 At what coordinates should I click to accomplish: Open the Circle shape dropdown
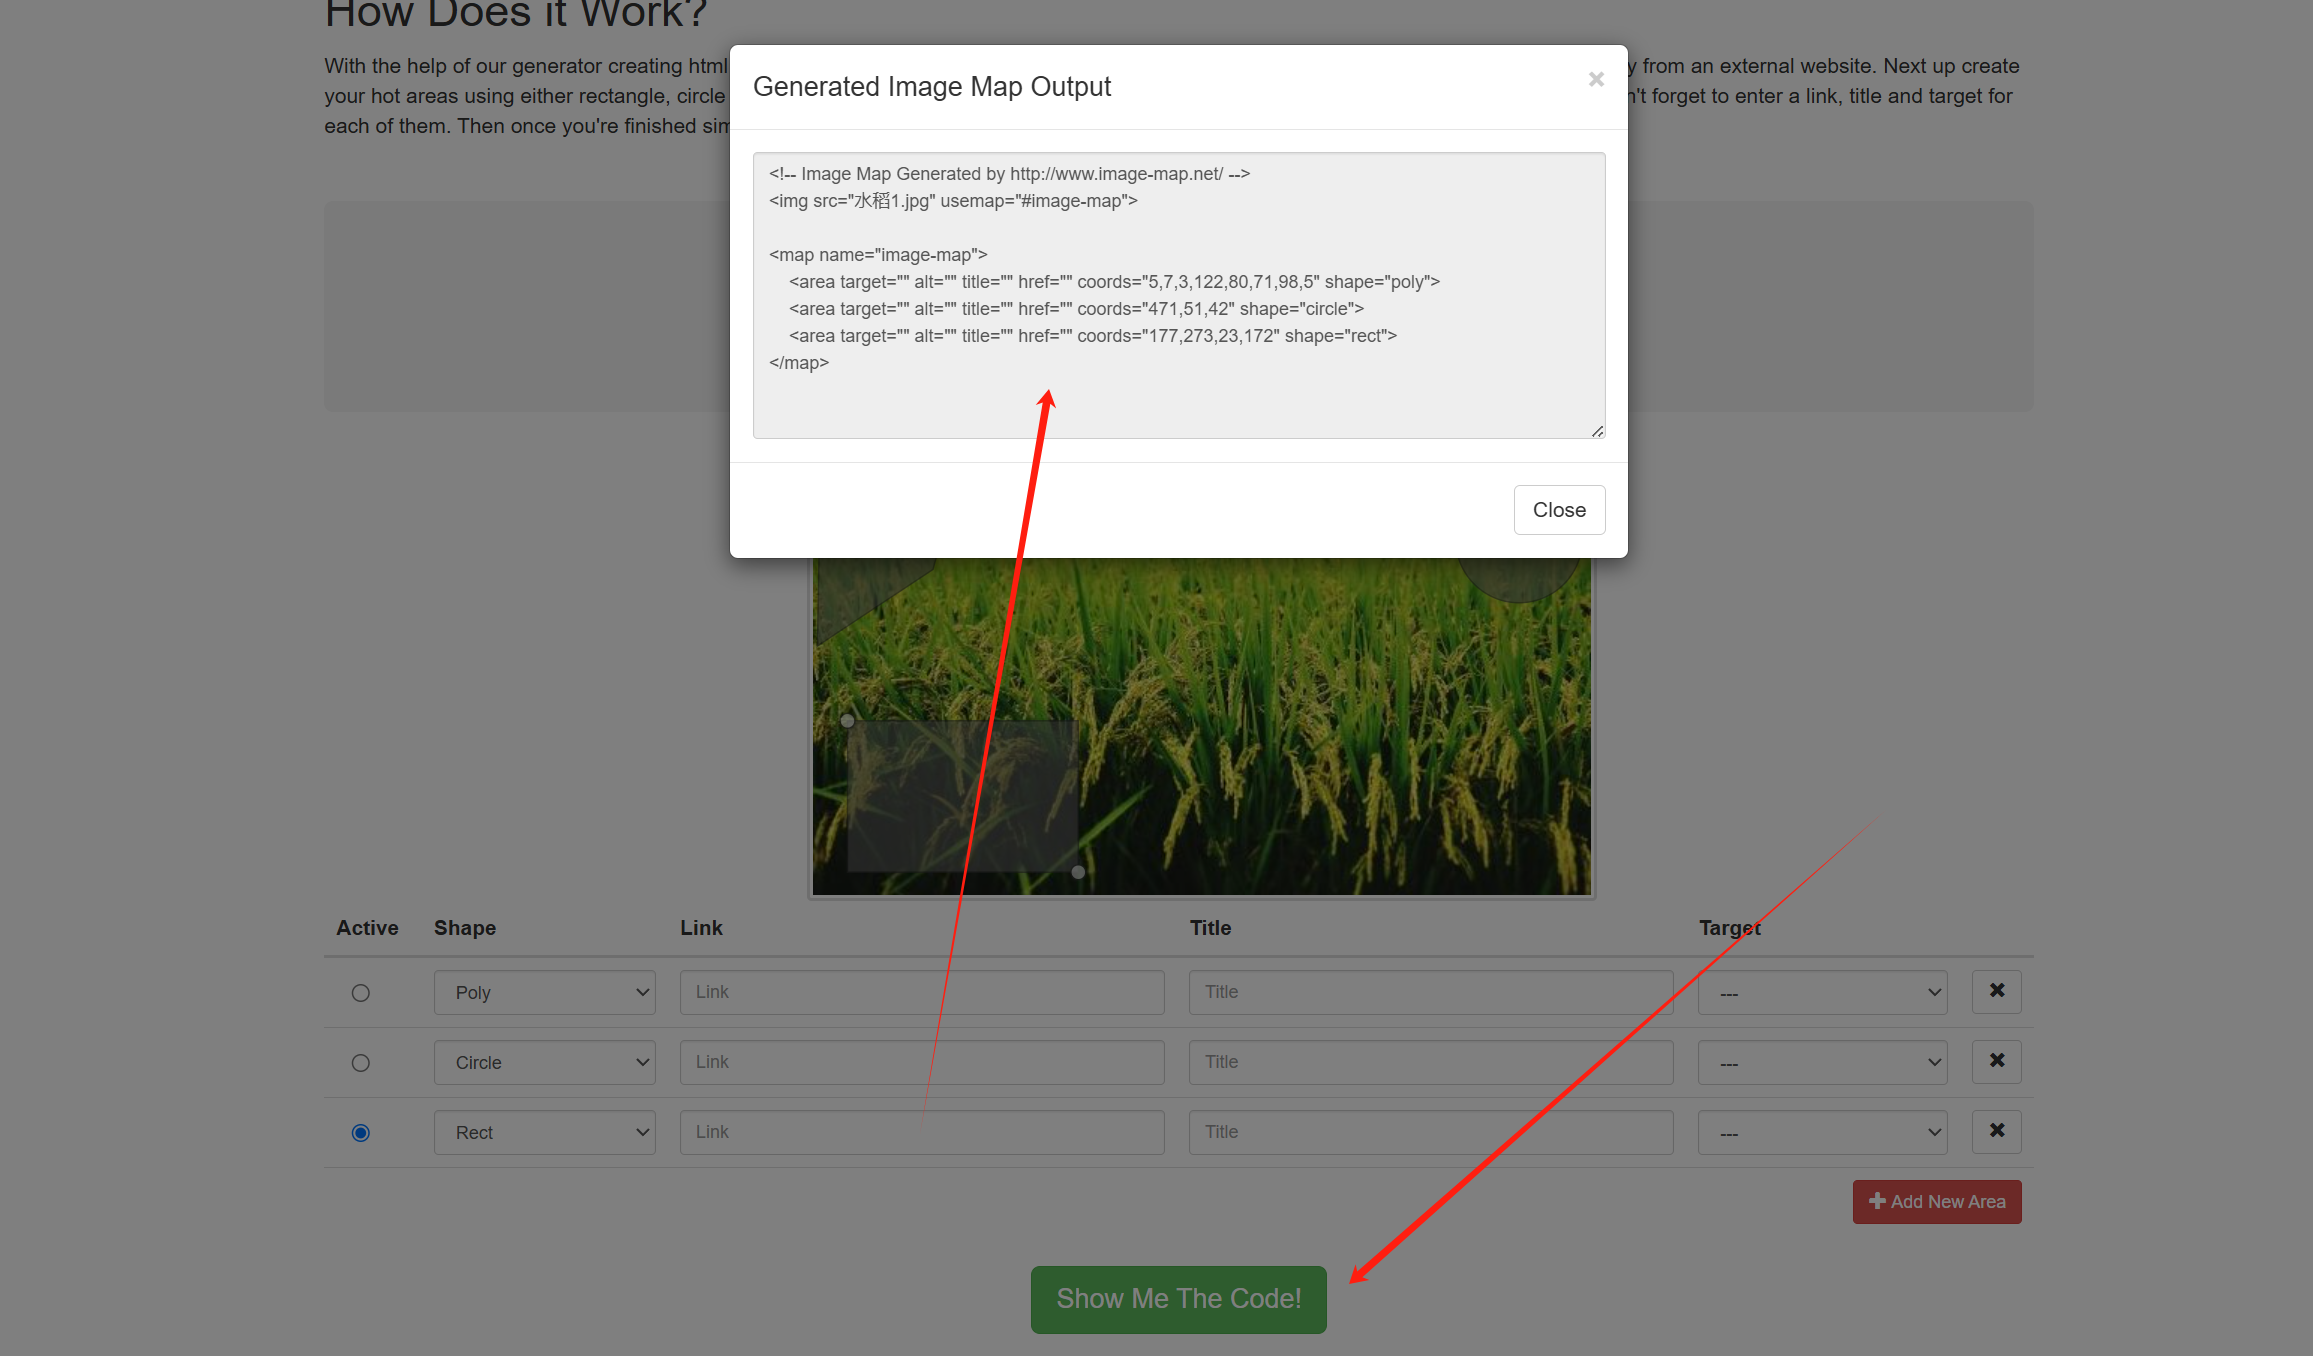(544, 1063)
